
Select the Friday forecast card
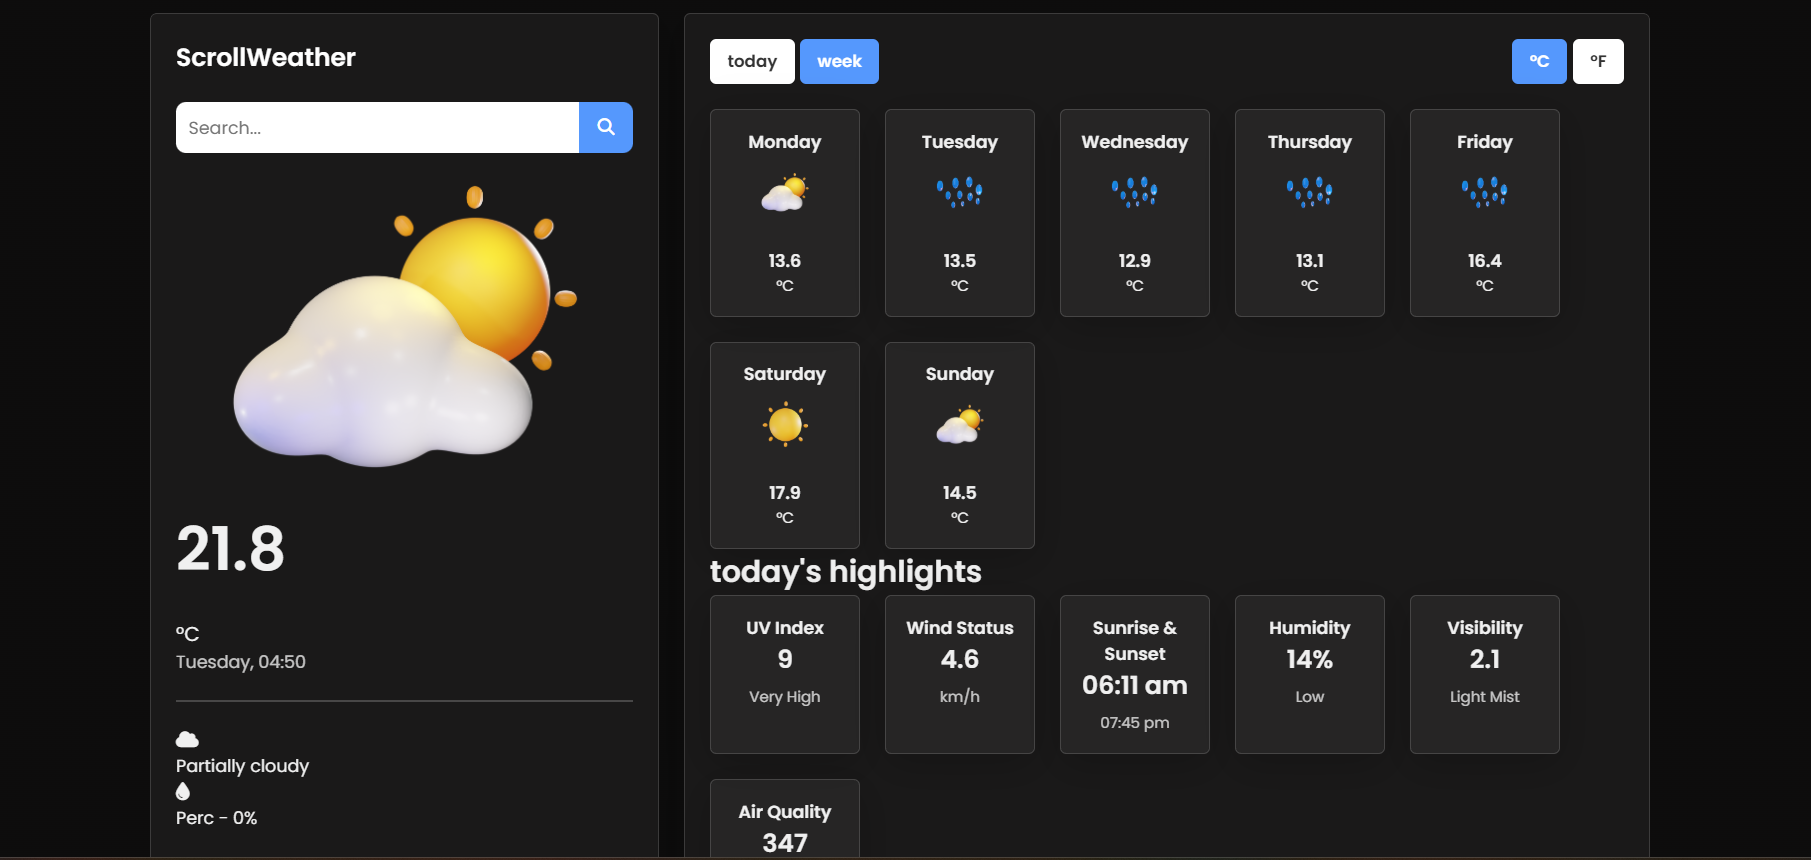pos(1484,212)
